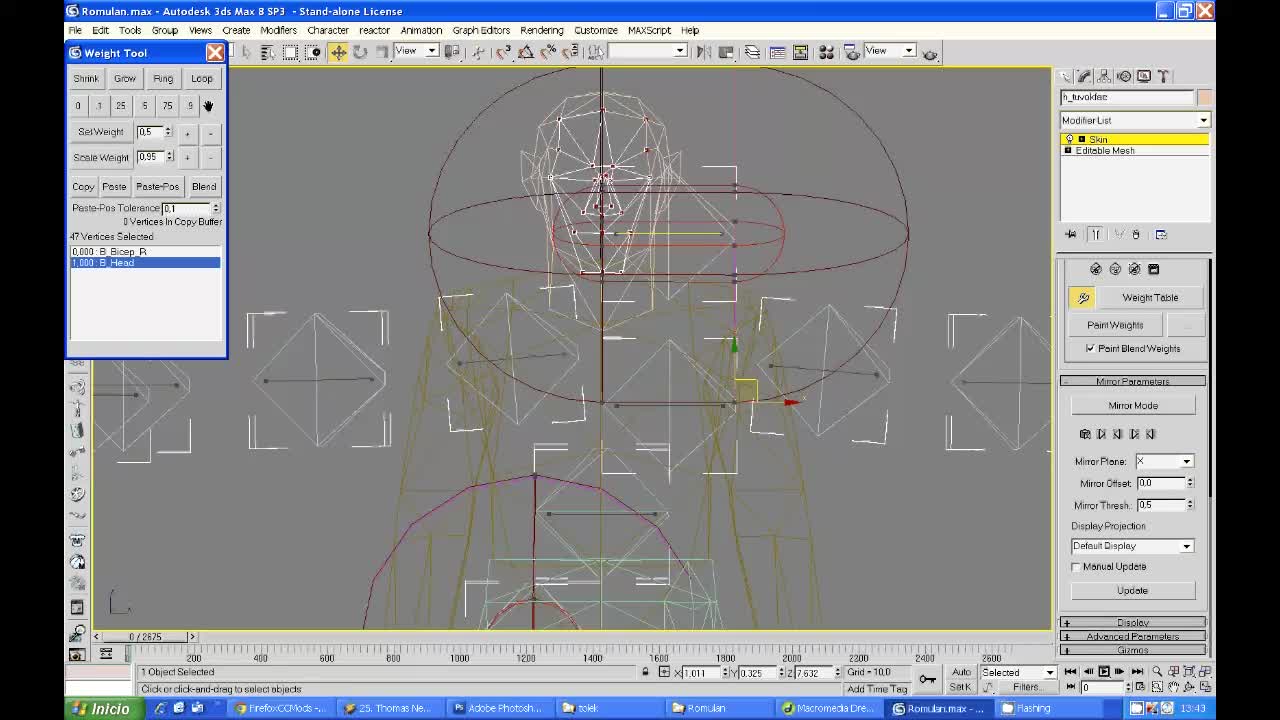
Task: Toggle Mirror Mode in Mirror Parameters
Action: (x=1133, y=405)
